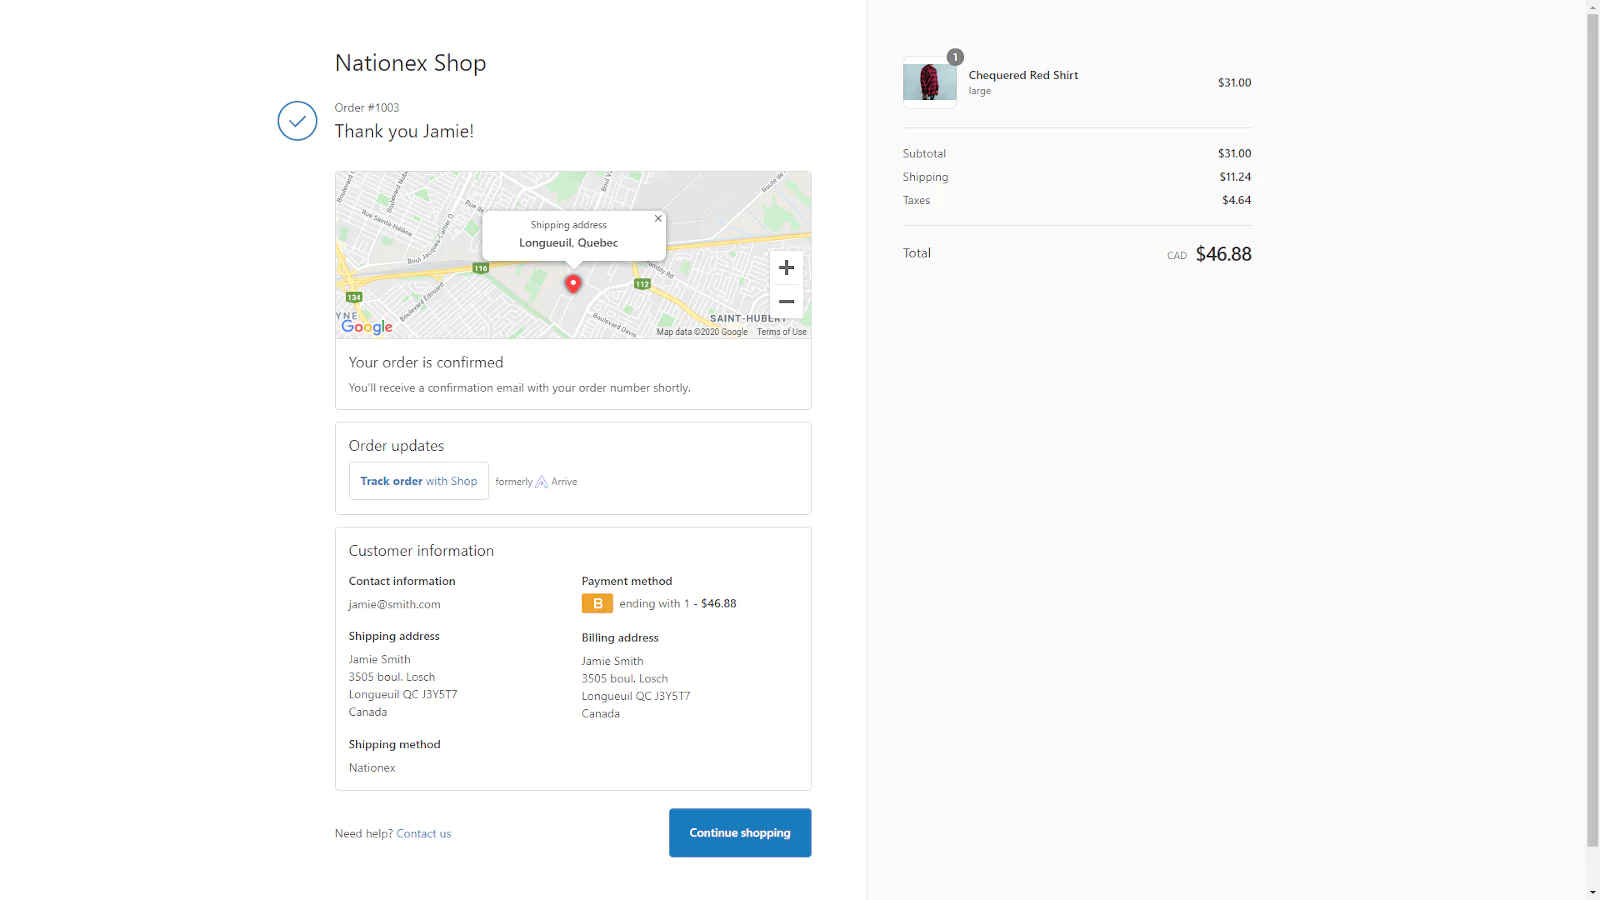This screenshot has height=900, width=1600.
Task: Click the email jamie@smith.com
Action: point(394,605)
